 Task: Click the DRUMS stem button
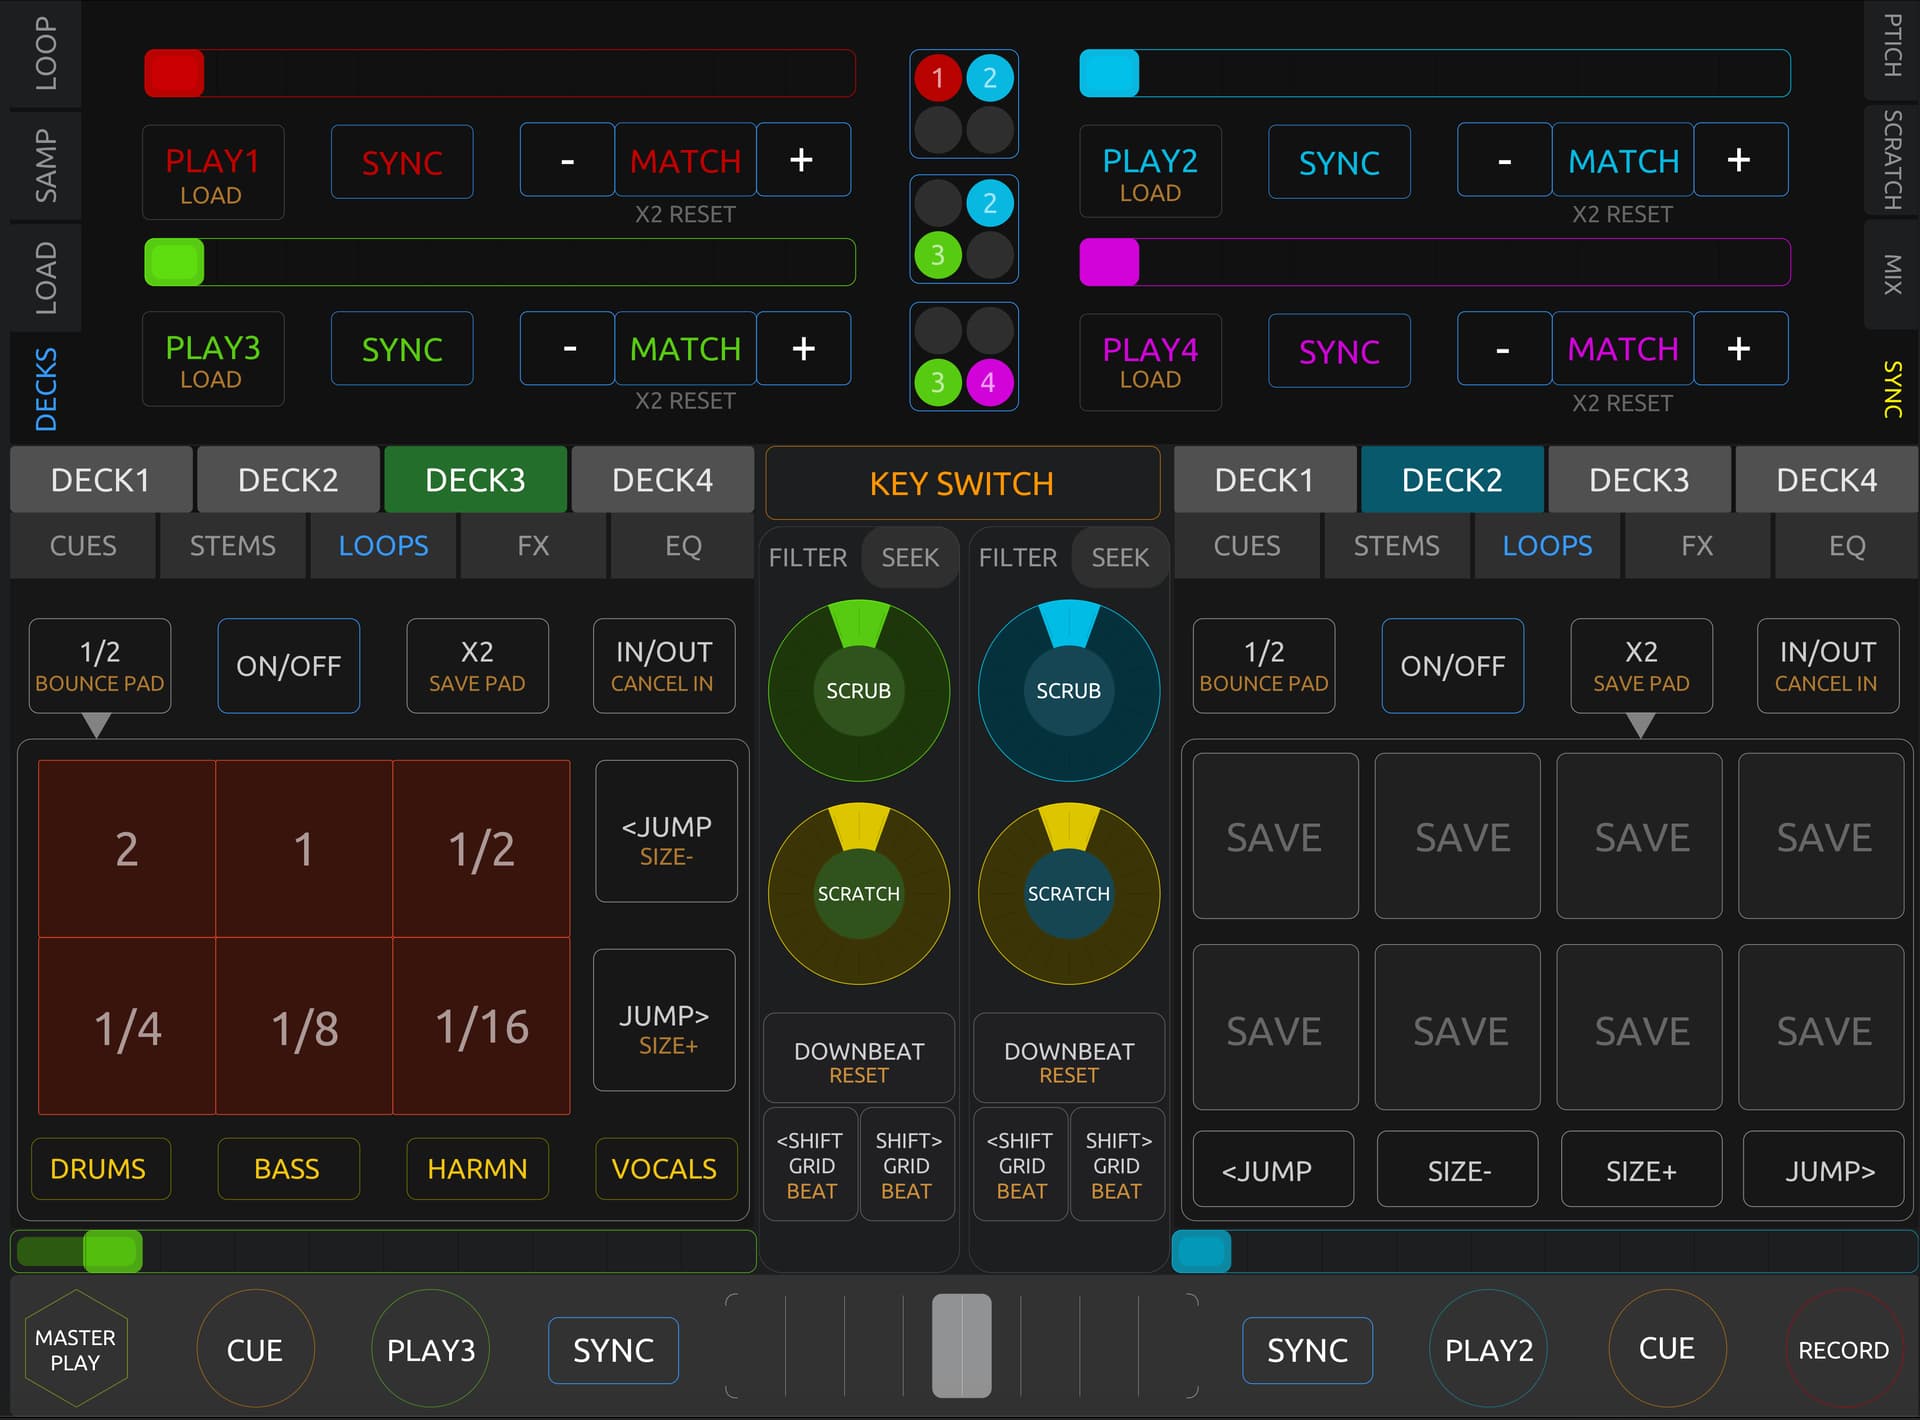[x=99, y=1168]
